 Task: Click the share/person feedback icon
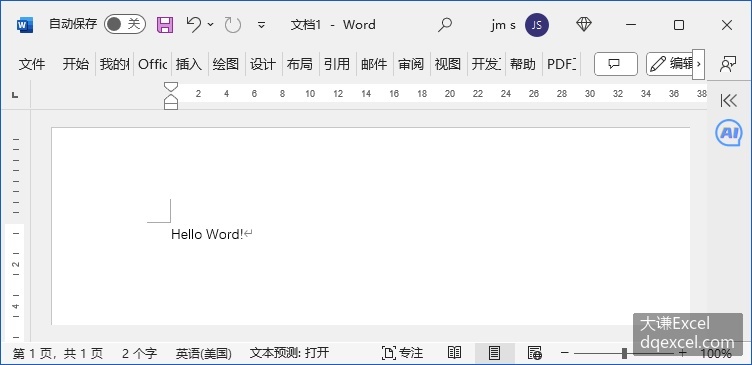728,64
